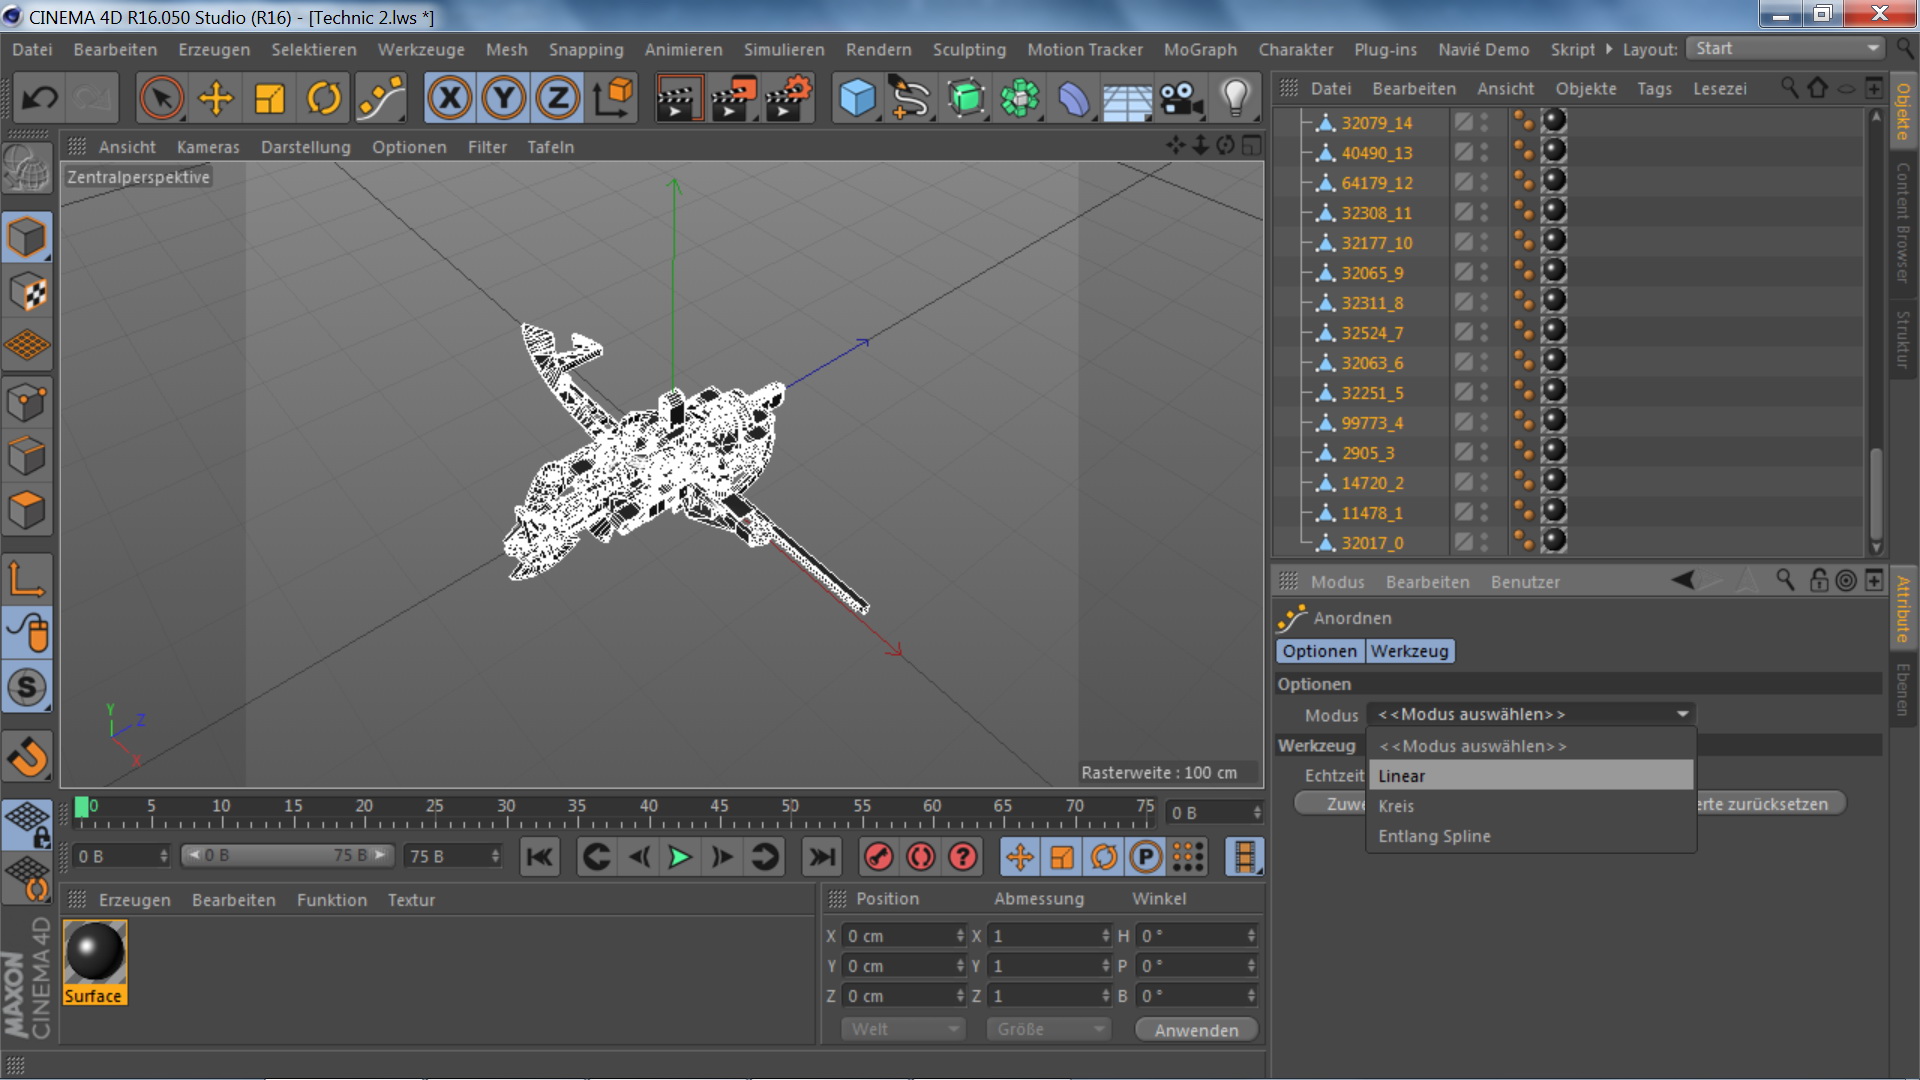
Task: Toggle the X axis lock
Action: (x=450, y=98)
